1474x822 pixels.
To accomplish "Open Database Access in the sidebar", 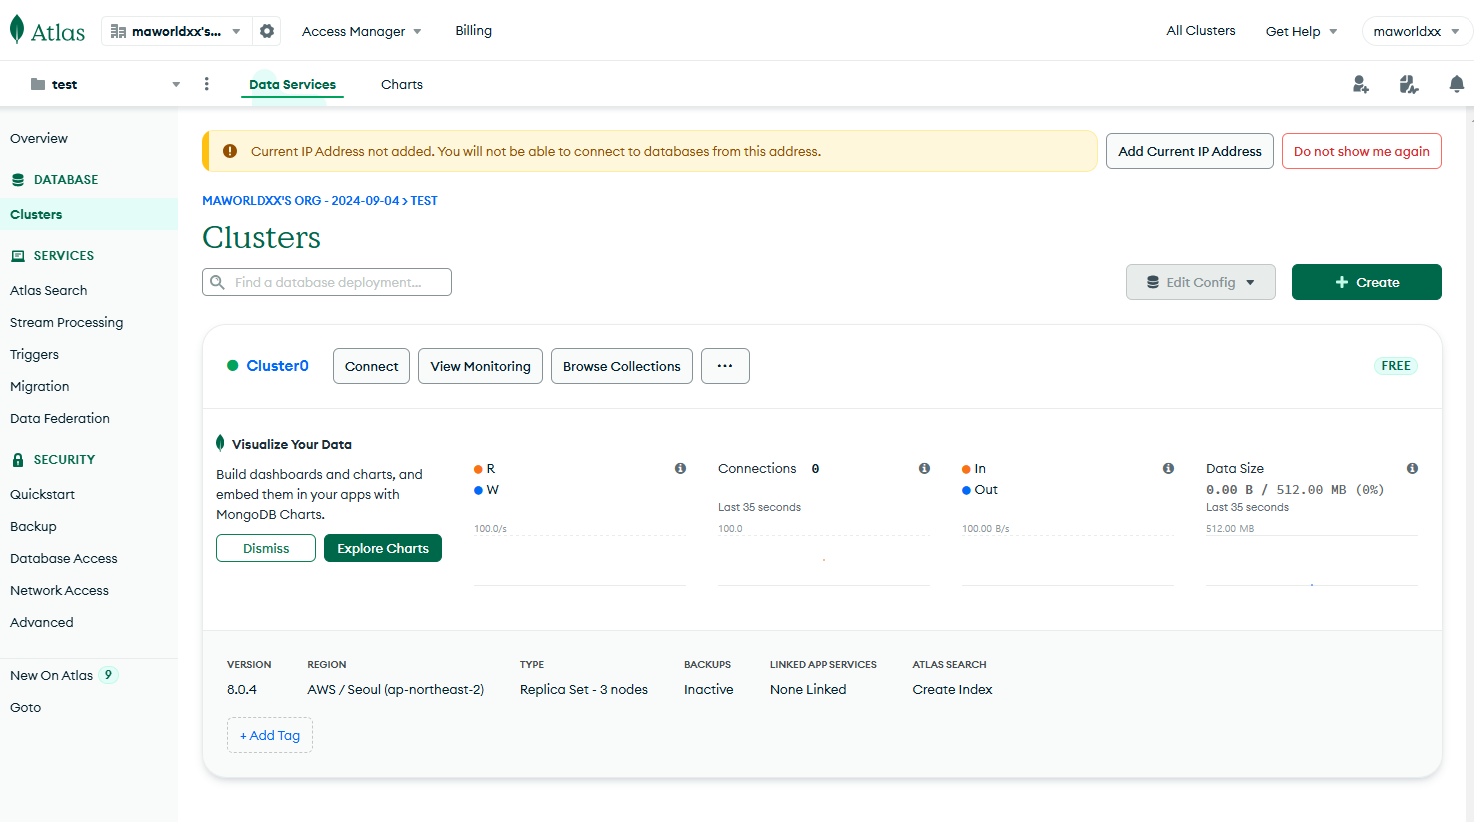I will click(x=64, y=558).
